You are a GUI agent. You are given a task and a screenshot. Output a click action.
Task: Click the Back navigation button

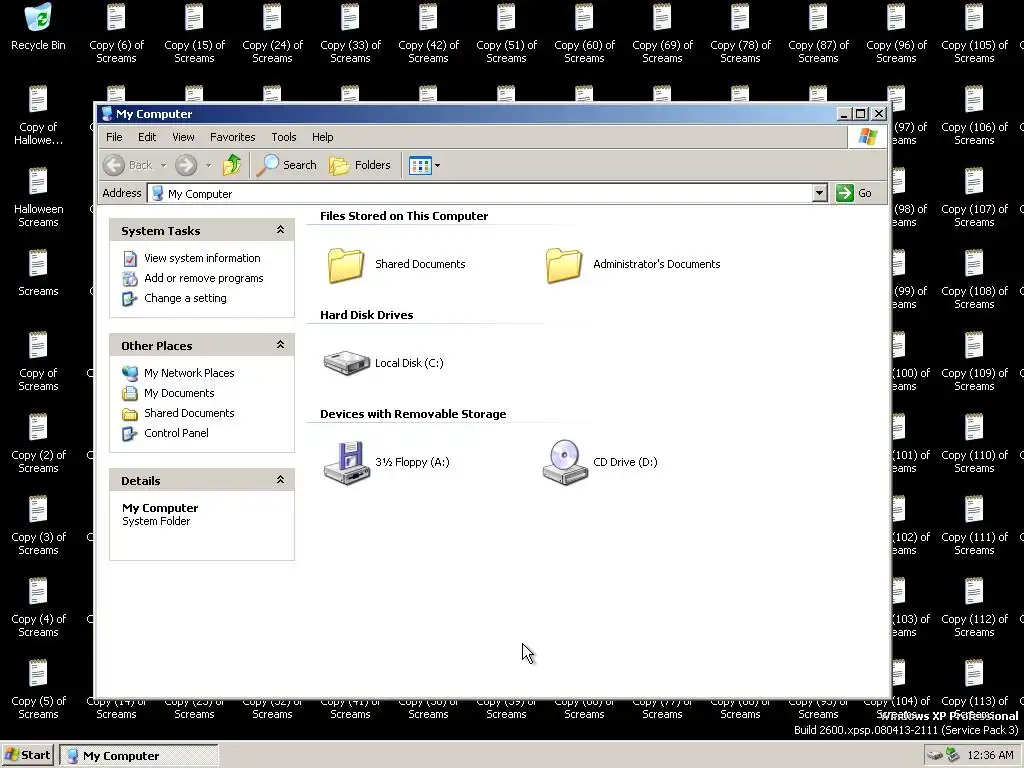coord(128,165)
